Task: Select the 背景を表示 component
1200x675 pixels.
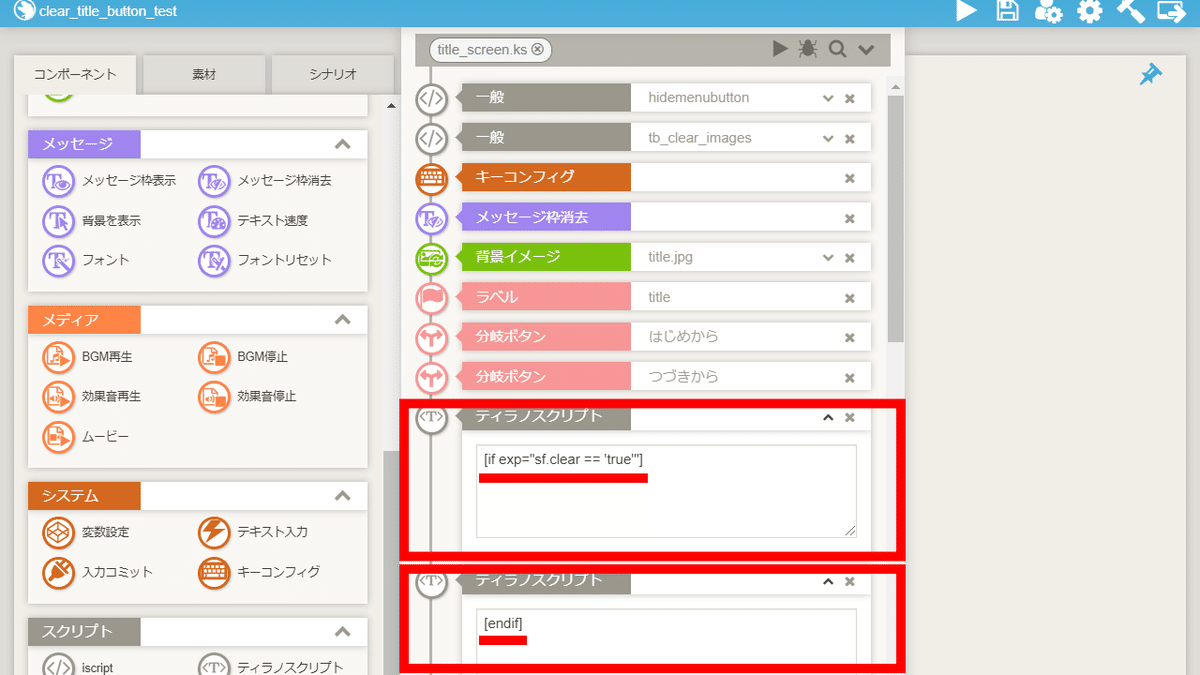Action: 92,220
